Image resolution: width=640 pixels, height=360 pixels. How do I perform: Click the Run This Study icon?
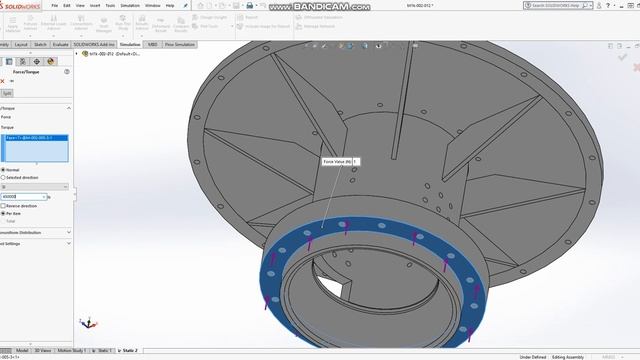pos(123,23)
